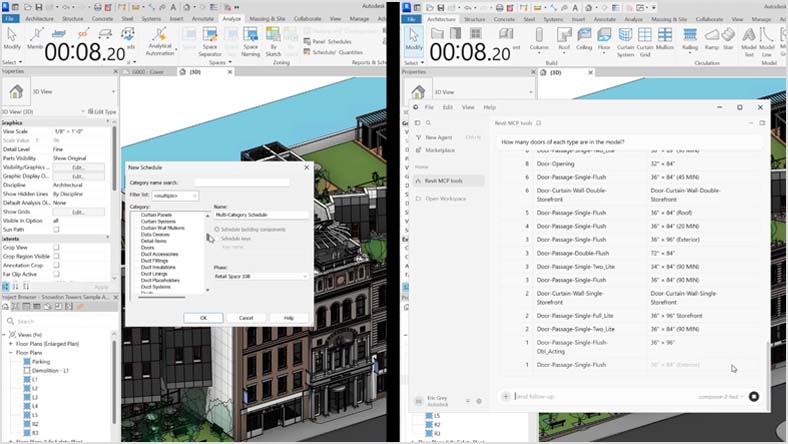The height and width of the screenshot is (444, 788).
Task: Toggle visibility box for floor plan L1
Action: [27, 379]
